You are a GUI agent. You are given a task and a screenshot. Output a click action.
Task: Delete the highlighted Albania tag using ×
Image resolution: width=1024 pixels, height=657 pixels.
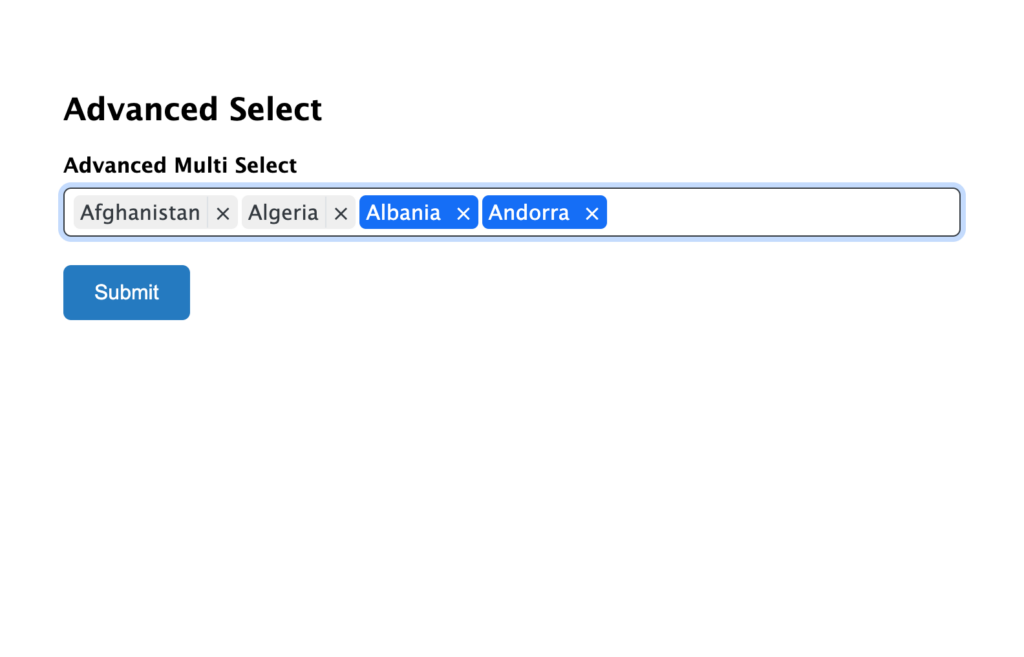coord(463,213)
